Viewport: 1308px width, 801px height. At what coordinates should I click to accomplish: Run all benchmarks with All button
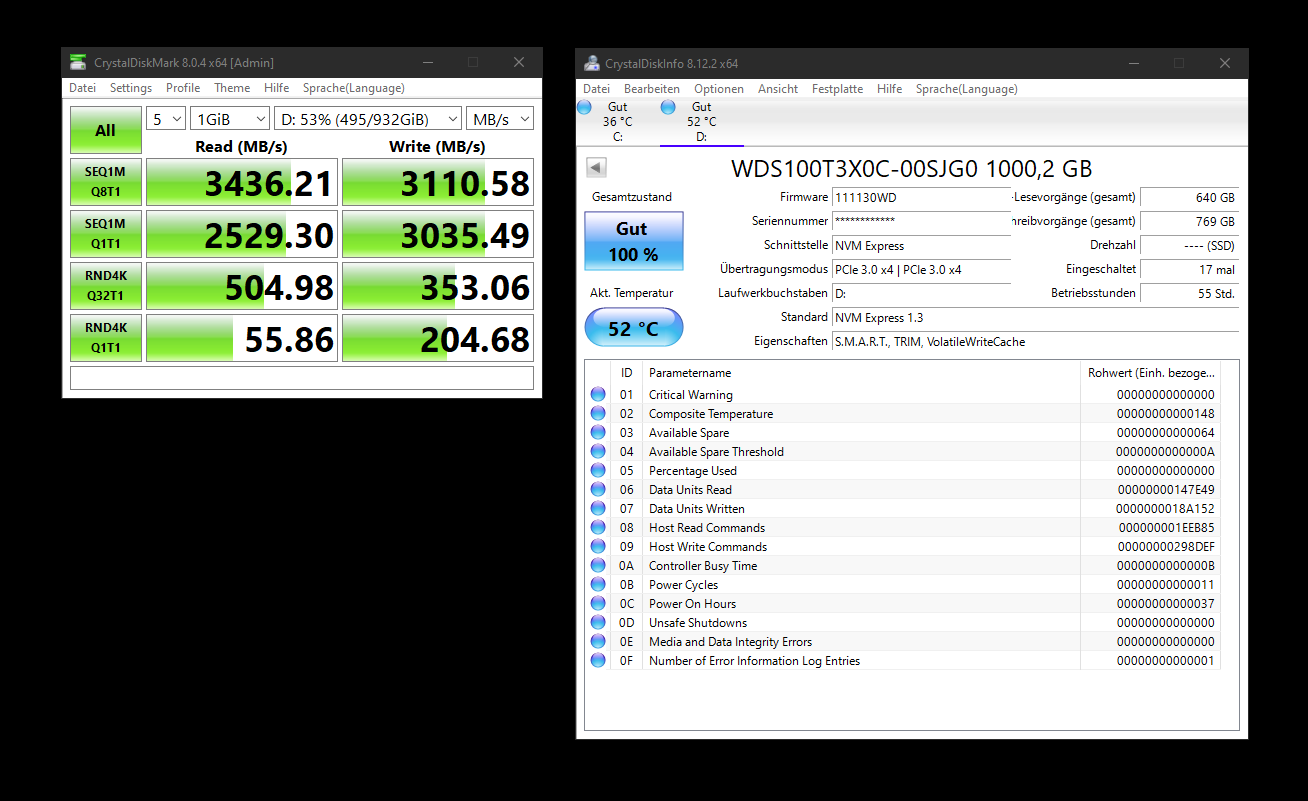point(105,130)
